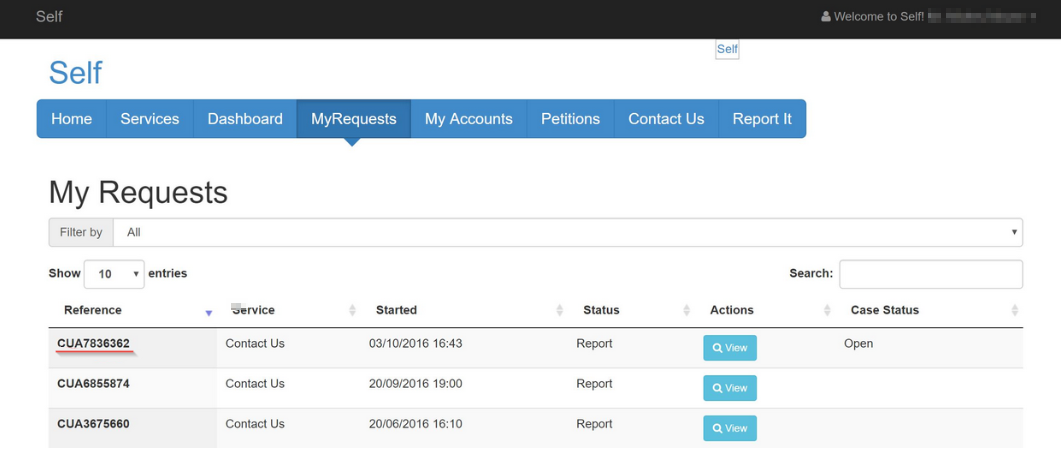Click the user icon beside Welcome to Self
The image size is (1061, 457).
click(826, 16)
